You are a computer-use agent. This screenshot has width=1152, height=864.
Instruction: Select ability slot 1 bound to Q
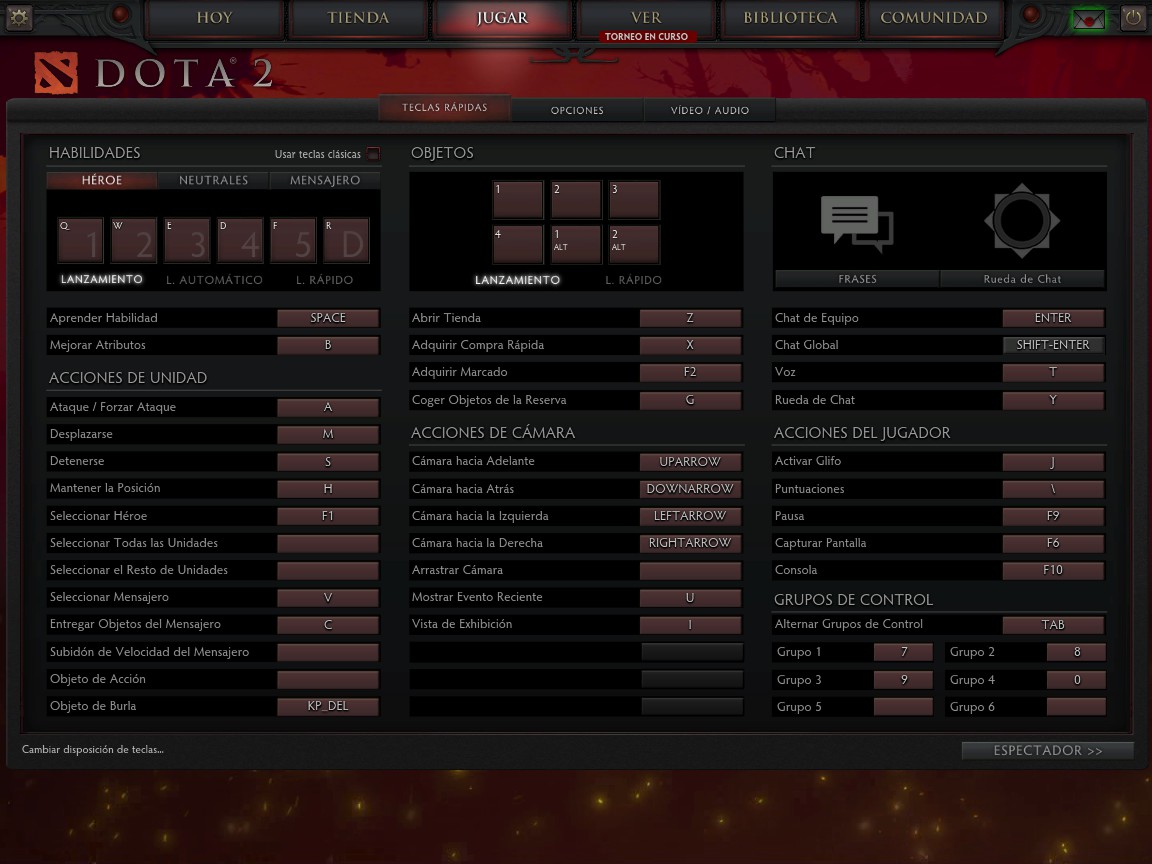(80, 240)
